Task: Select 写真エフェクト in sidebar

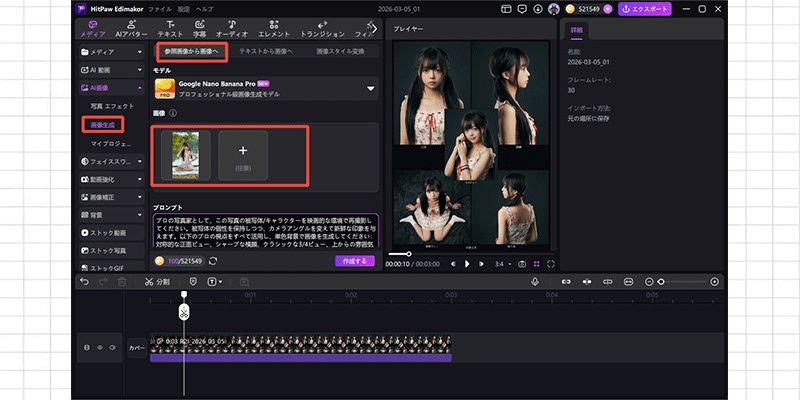Action: click(x=112, y=106)
